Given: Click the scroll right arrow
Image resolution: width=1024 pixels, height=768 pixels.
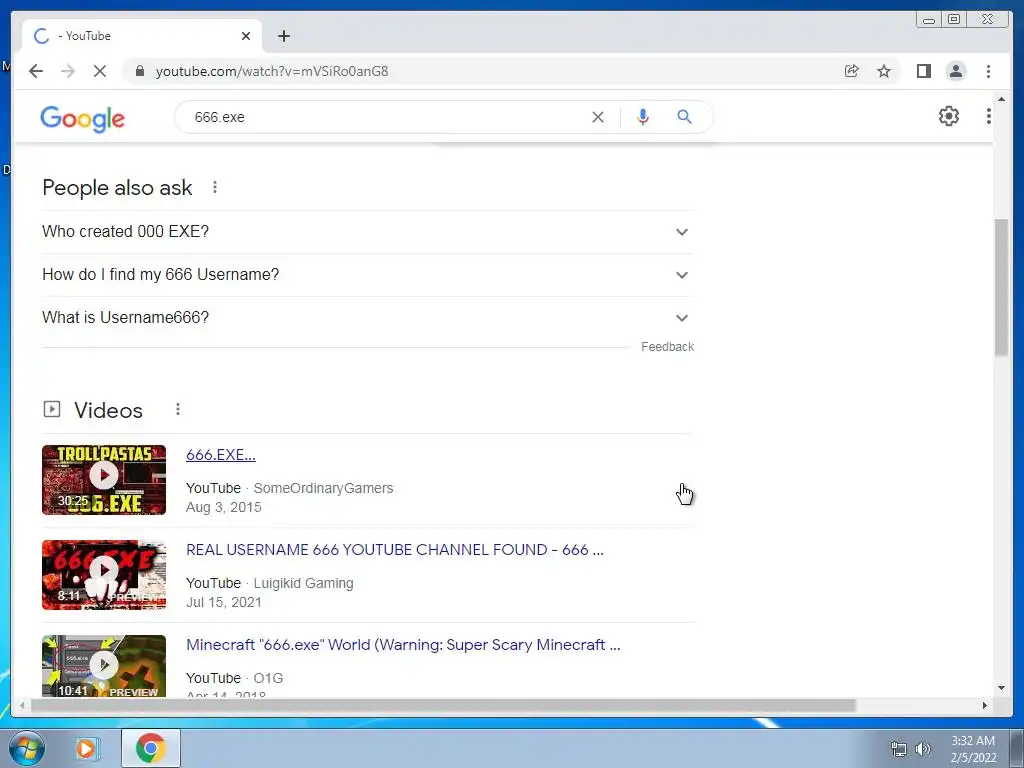Looking at the screenshot, I should 985,705.
